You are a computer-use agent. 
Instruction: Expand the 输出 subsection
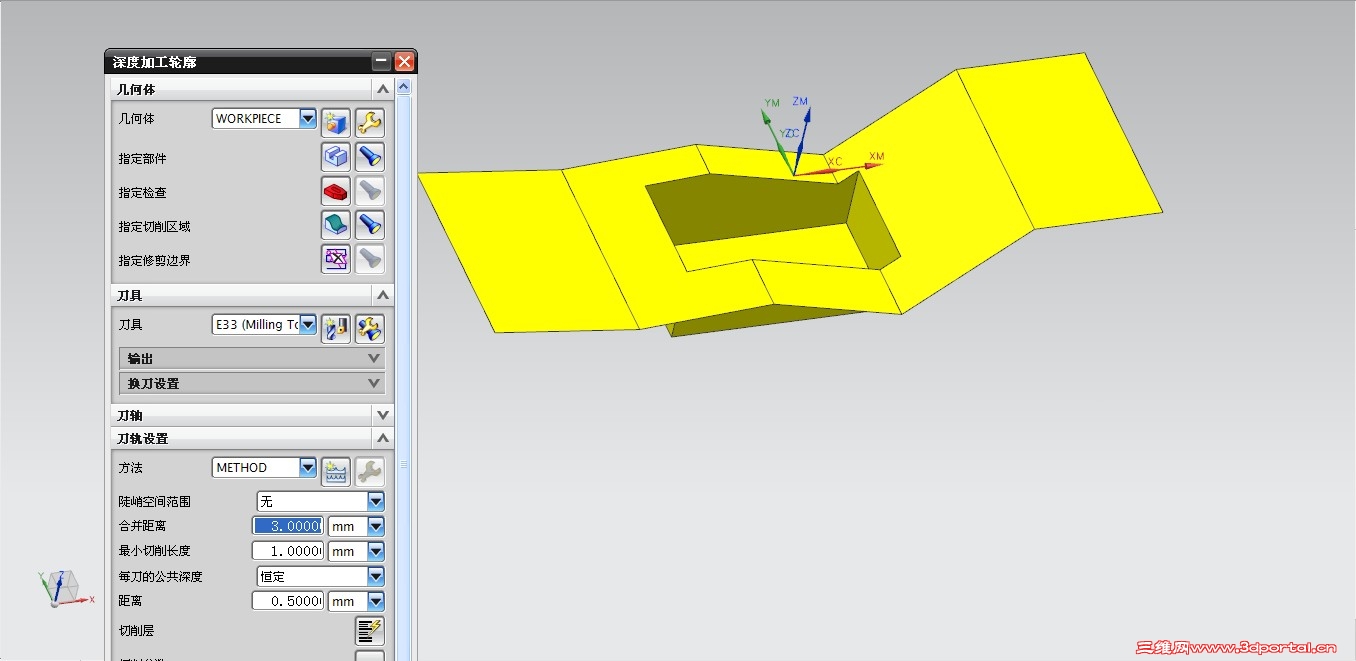coord(374,358)
